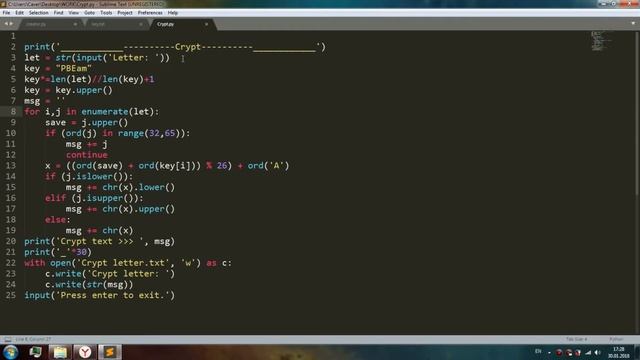Open the Help menu
The image size is (640, 360).
173,13
